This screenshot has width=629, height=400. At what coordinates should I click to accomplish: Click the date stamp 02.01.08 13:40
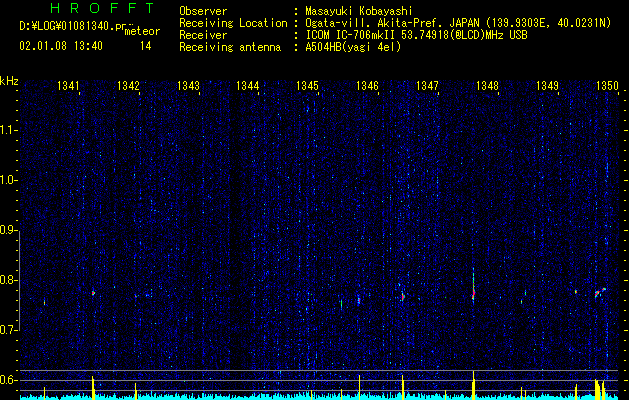pos(61,46)
